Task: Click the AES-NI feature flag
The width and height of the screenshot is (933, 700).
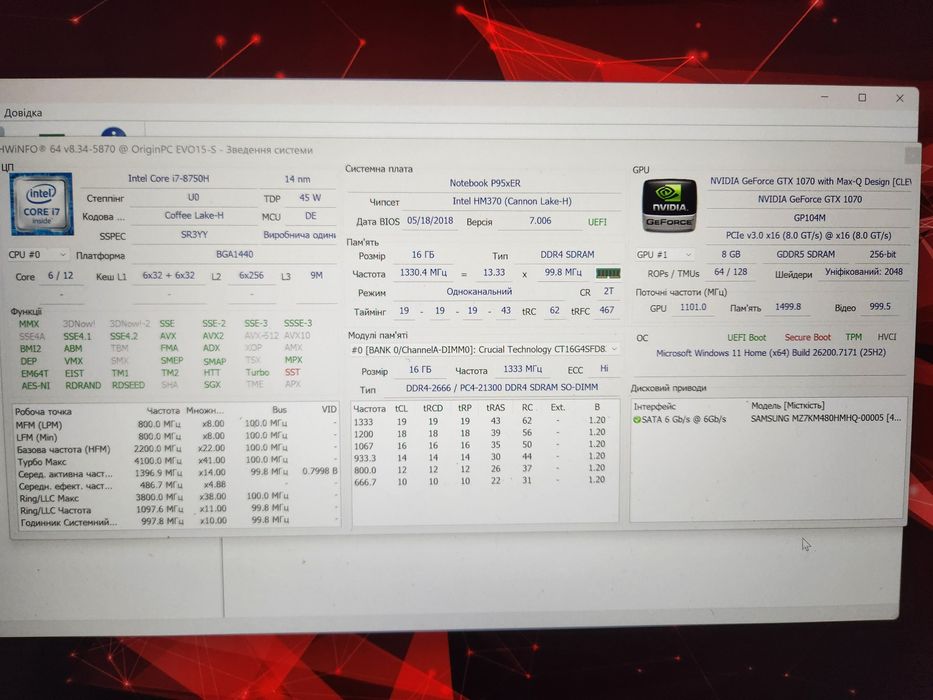Action: tap(36, 386)
